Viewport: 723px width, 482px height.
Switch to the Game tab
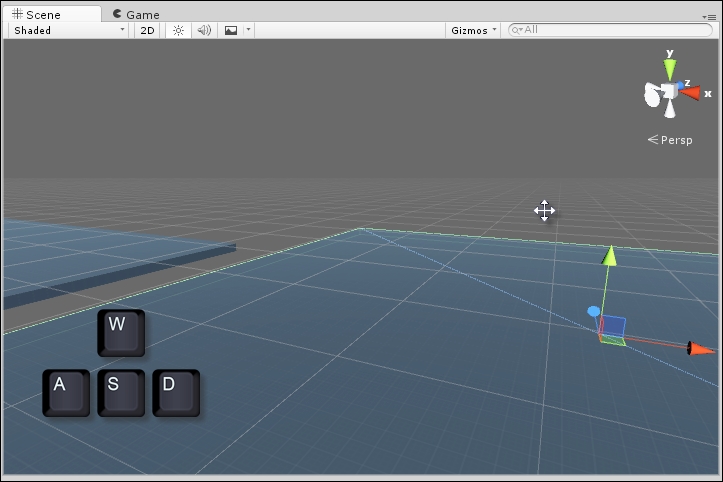[136, 14]
